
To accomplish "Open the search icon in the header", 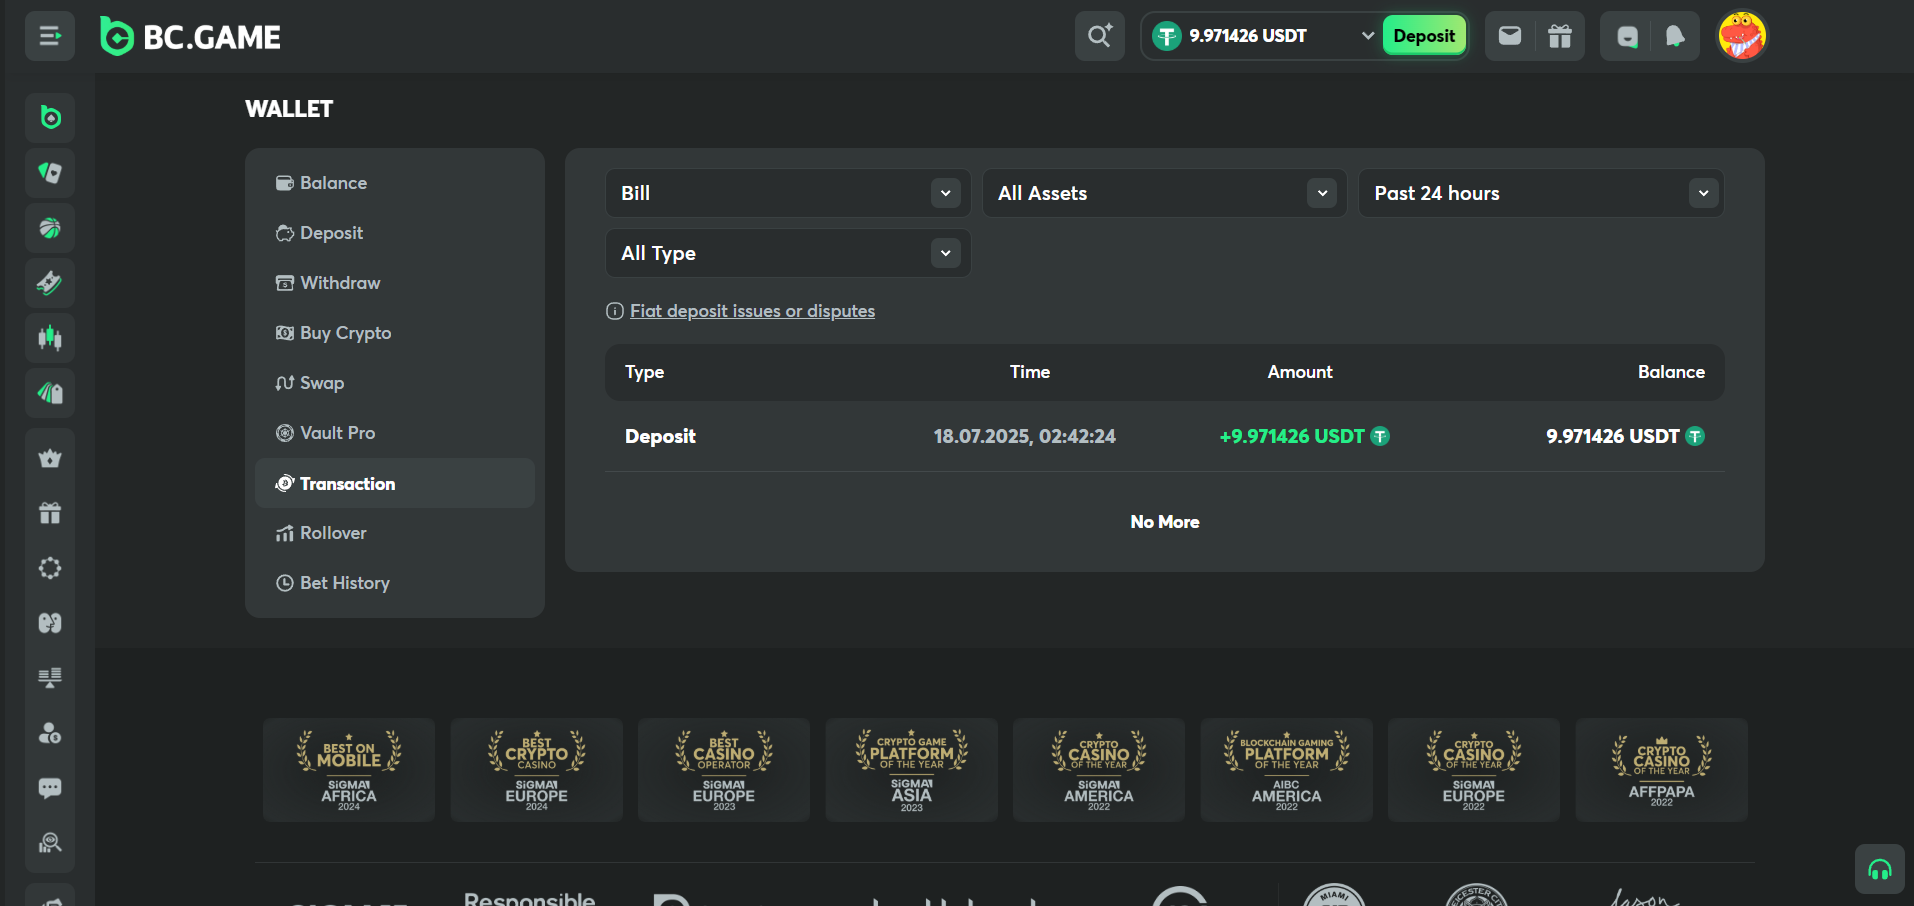I will point(1100,36).
